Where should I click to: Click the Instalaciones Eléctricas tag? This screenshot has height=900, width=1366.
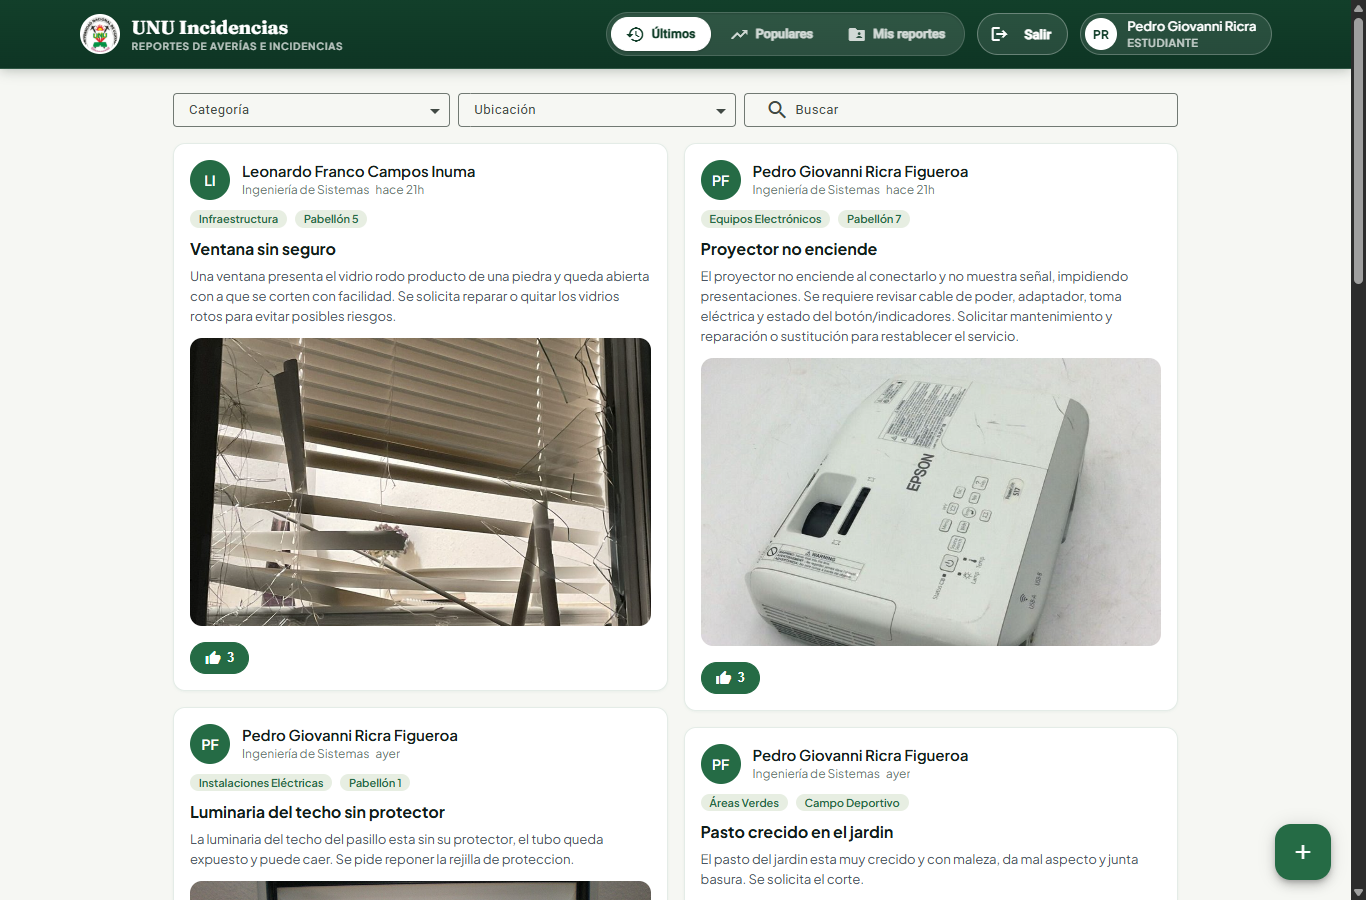(261, 783)
